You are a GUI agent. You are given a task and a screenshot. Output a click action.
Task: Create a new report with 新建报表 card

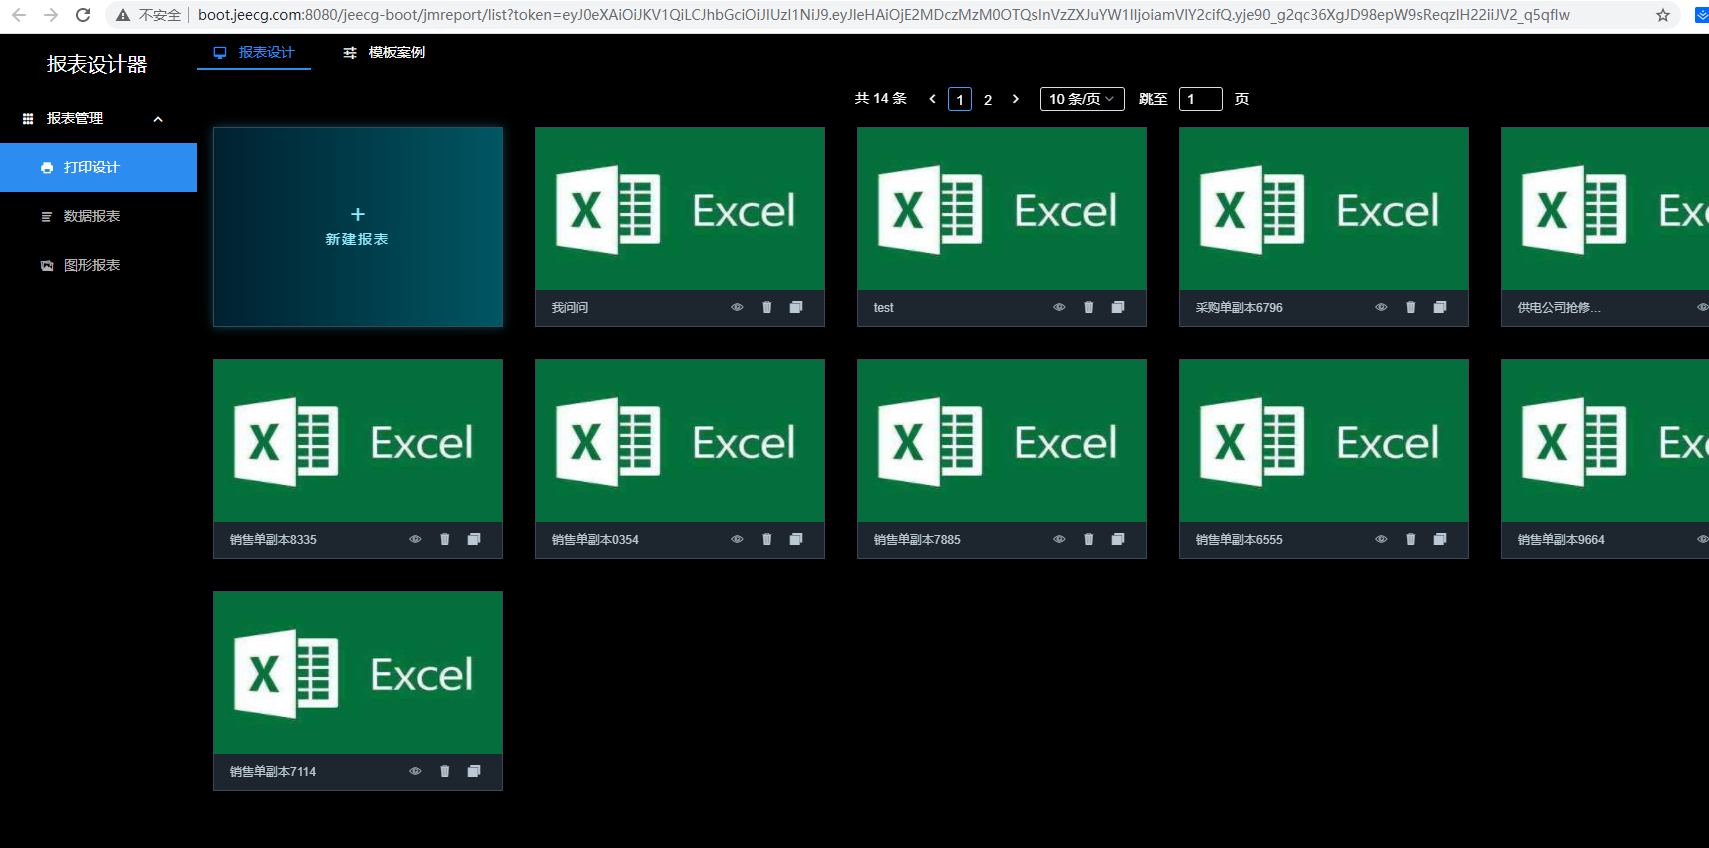[x=358, y=227]
